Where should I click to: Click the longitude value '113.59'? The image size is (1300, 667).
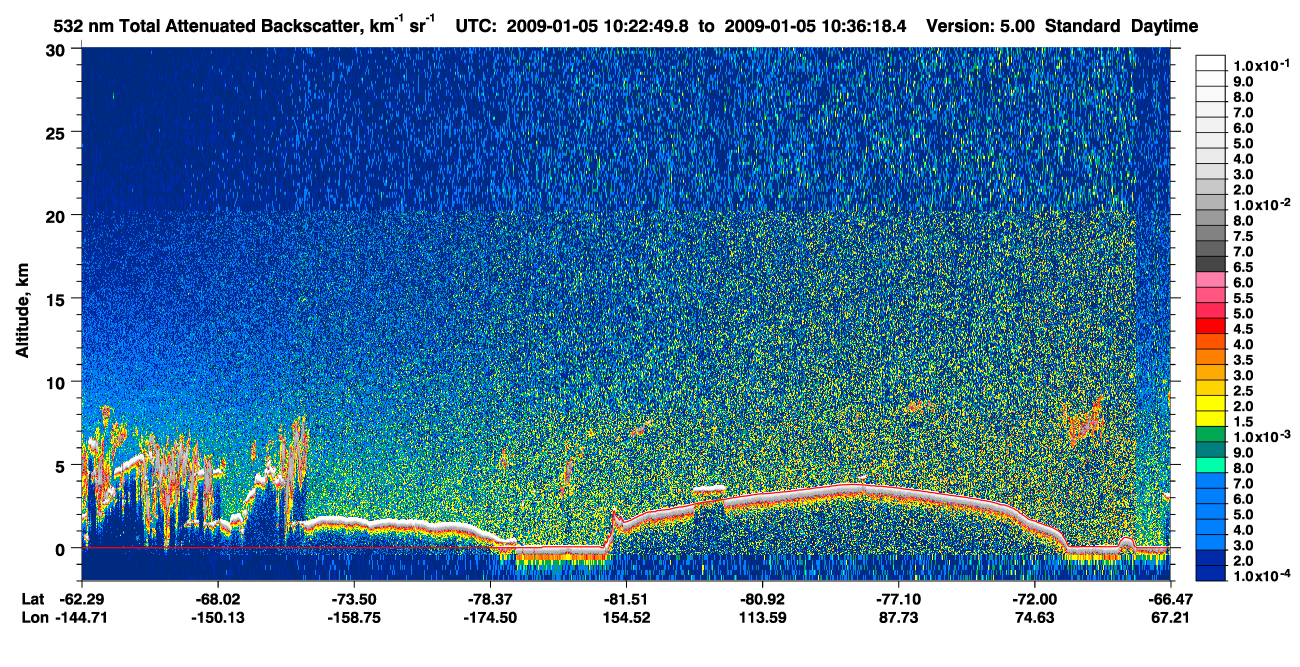pos(763,618)
